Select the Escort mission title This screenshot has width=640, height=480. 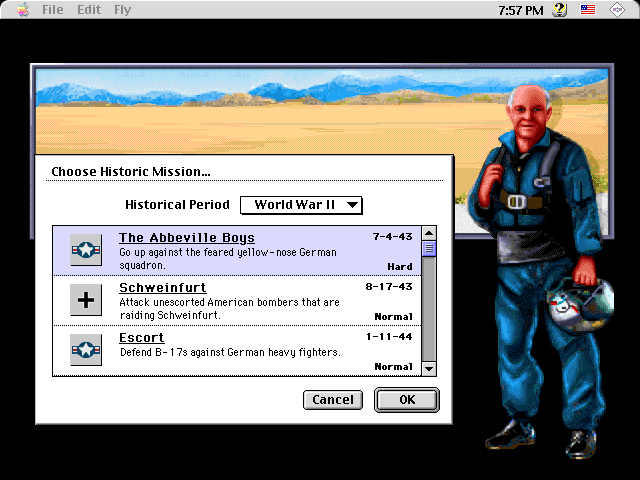point(142,338)
